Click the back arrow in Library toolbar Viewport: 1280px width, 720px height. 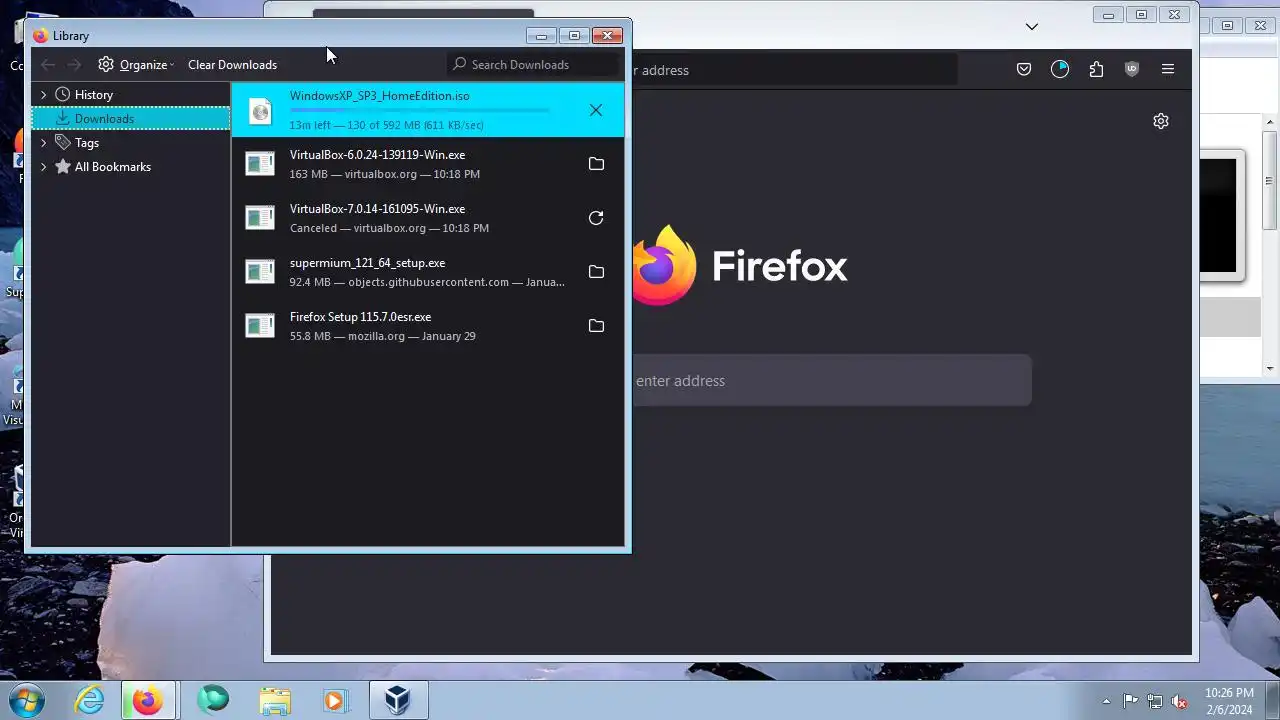48,64
